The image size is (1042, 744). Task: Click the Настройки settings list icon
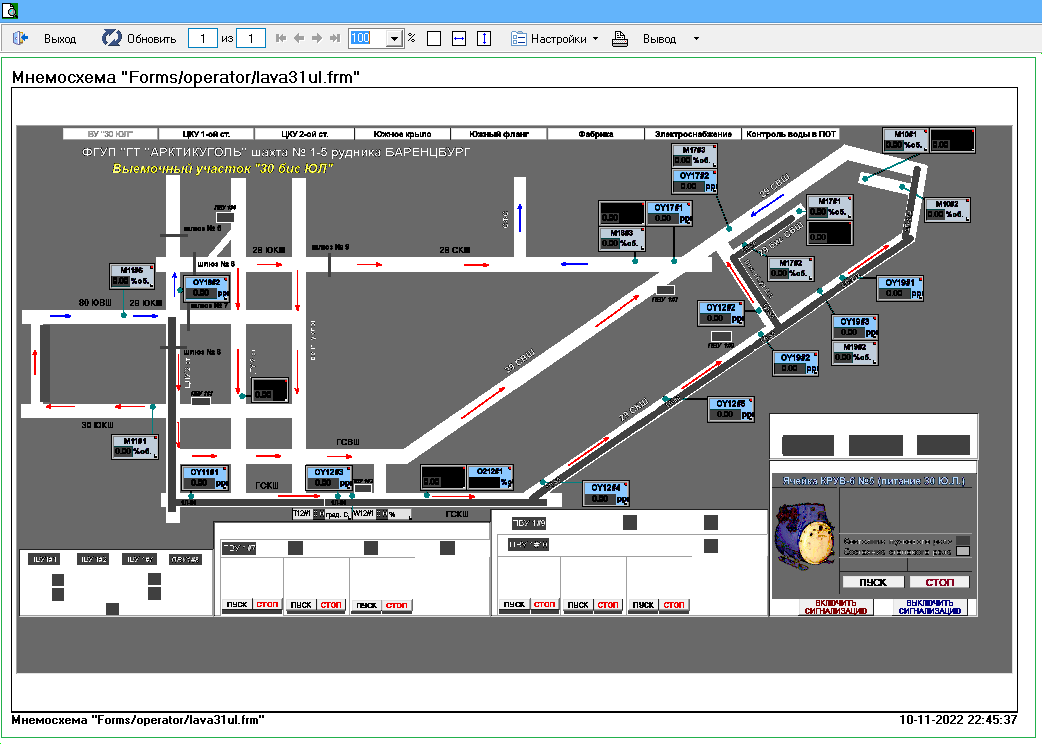518,39
